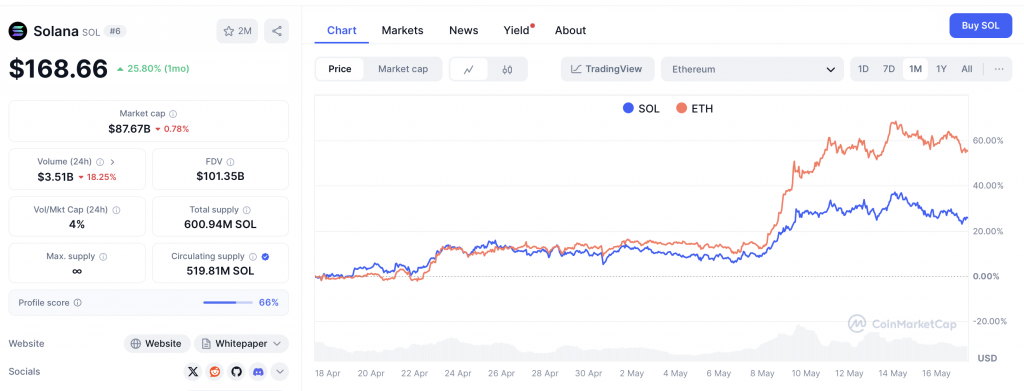
Task: Select the 1Y time range
Action: pos(941,69)
